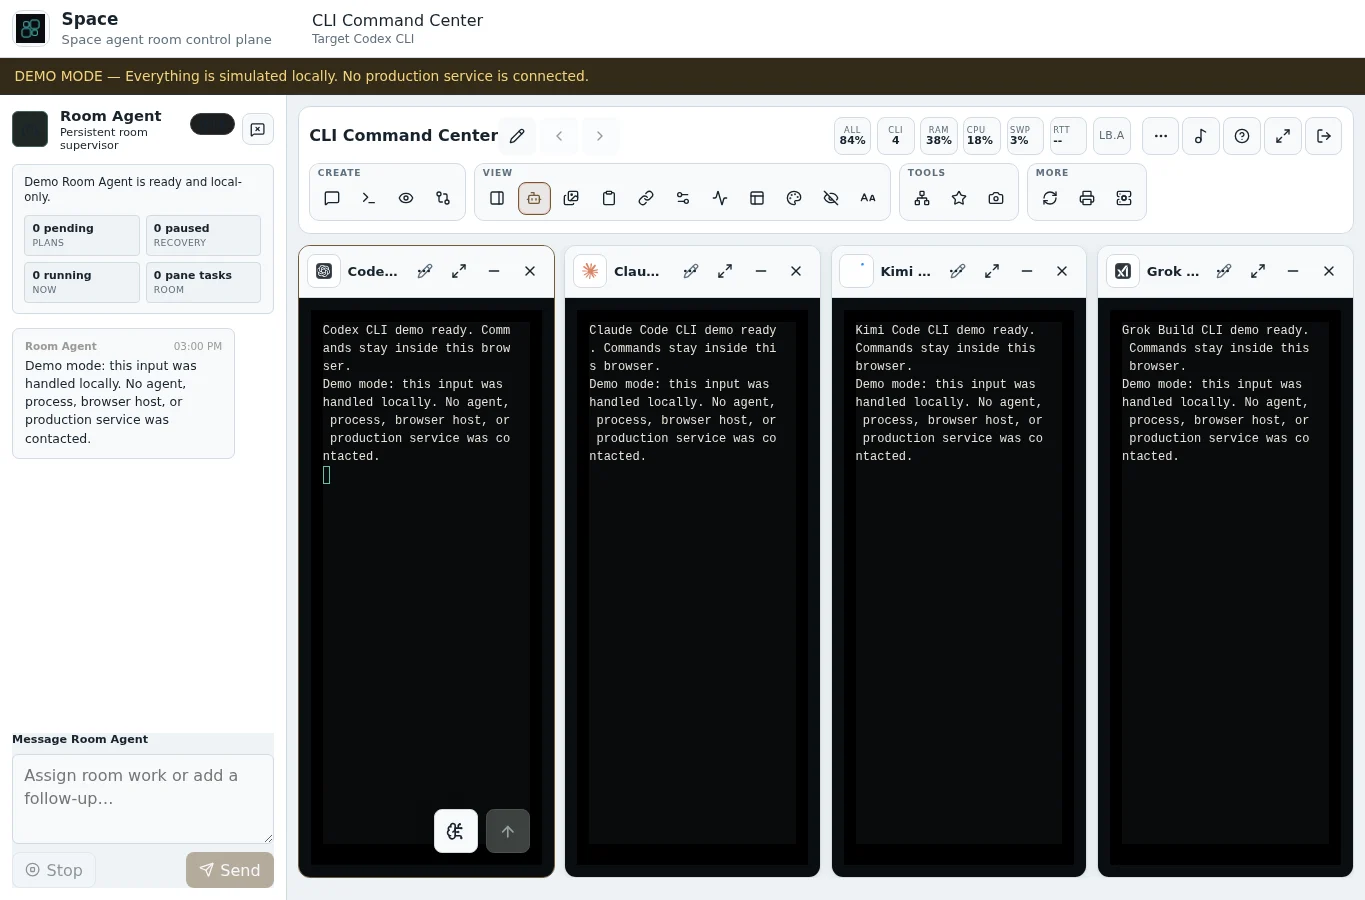Expand the Codex pane

(x=459, y=271)
